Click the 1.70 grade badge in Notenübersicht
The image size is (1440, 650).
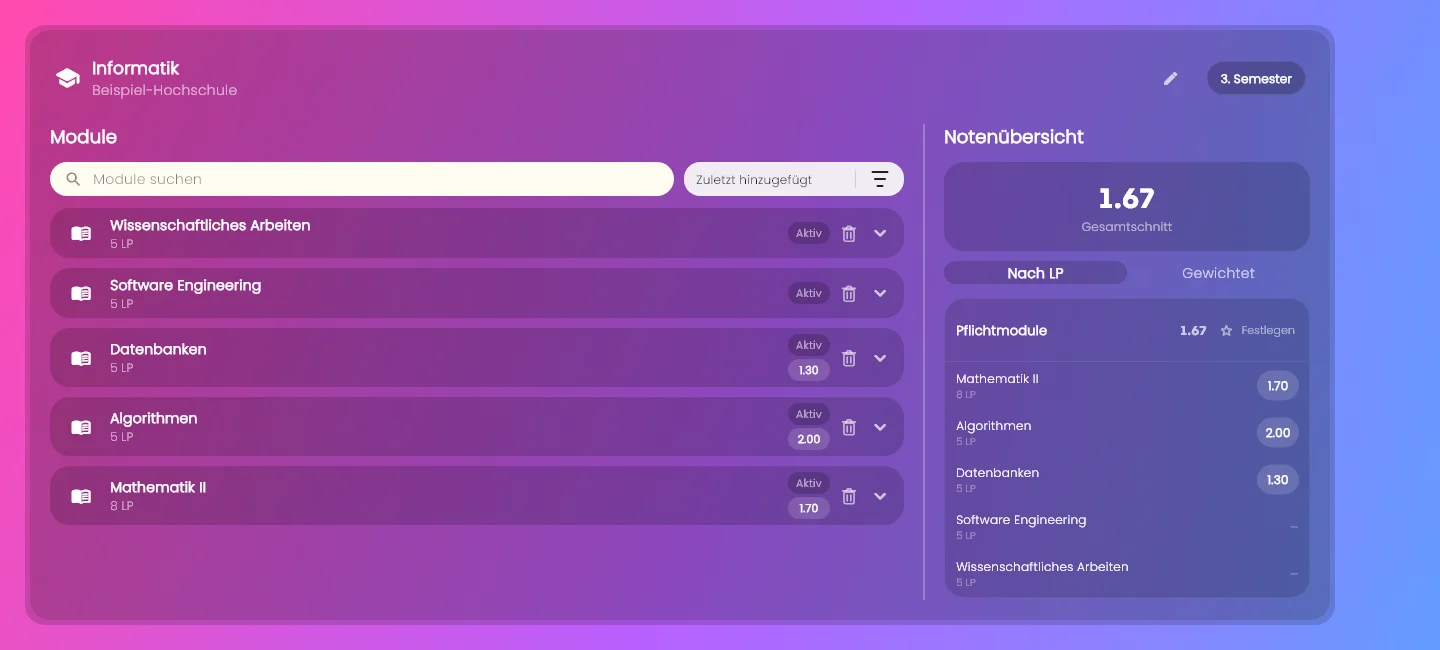(1278, 386)
